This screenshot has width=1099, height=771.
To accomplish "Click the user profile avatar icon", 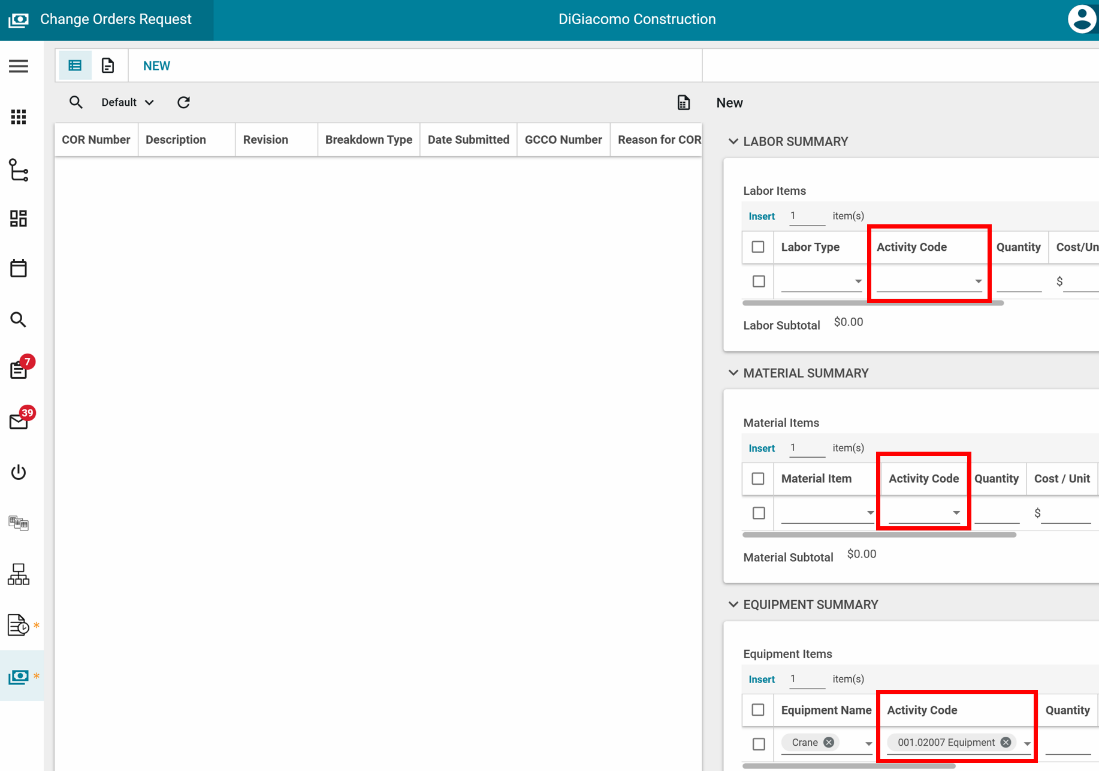I will (1081, 19).
